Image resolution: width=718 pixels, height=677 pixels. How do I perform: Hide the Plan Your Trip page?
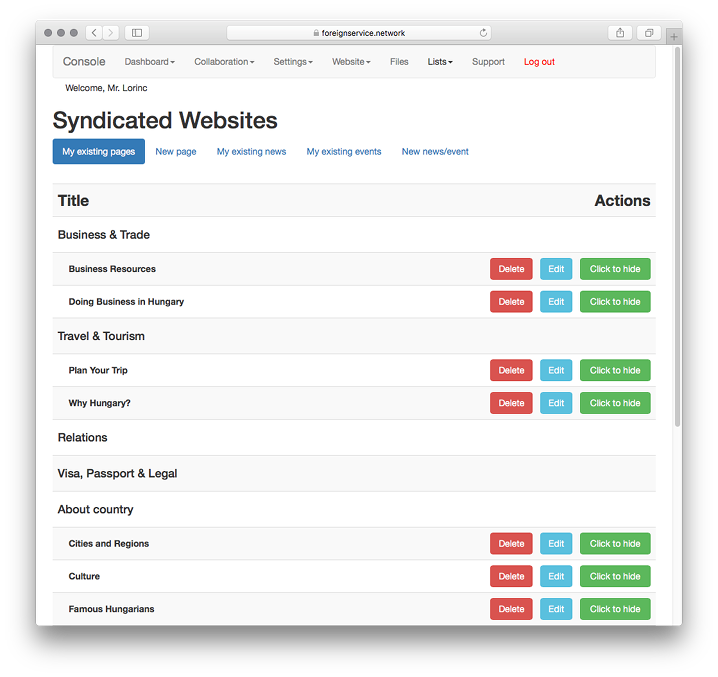click(615, 370)
